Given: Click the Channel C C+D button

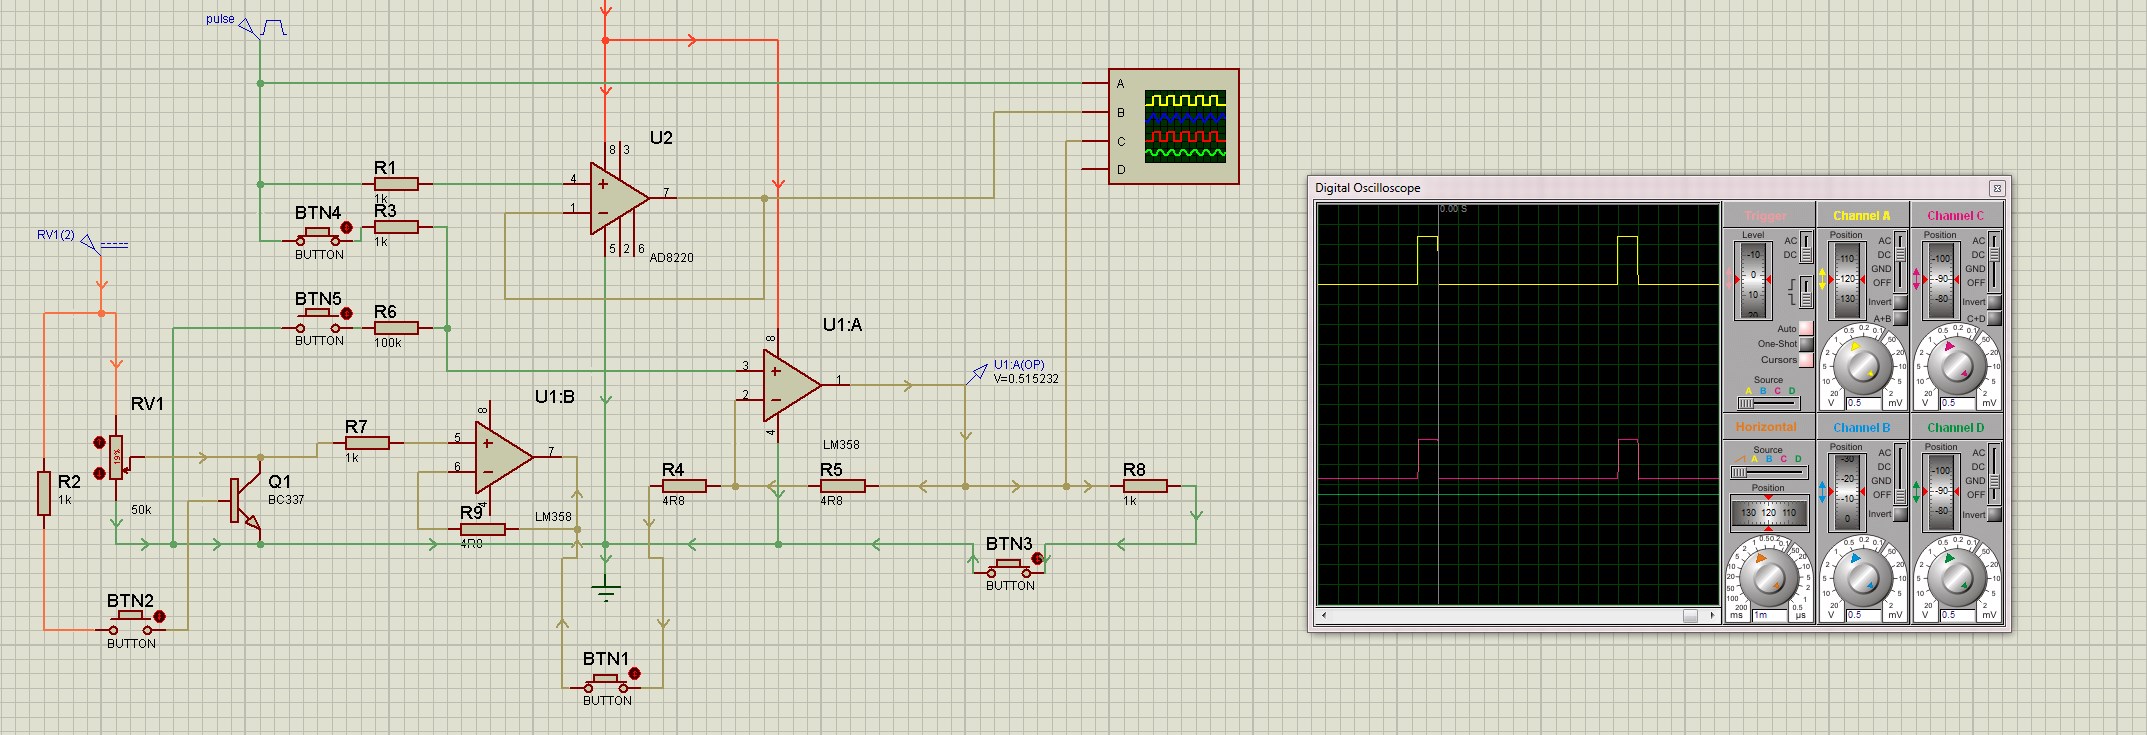Looking at the screenshot, I should tap(1994, 319).
